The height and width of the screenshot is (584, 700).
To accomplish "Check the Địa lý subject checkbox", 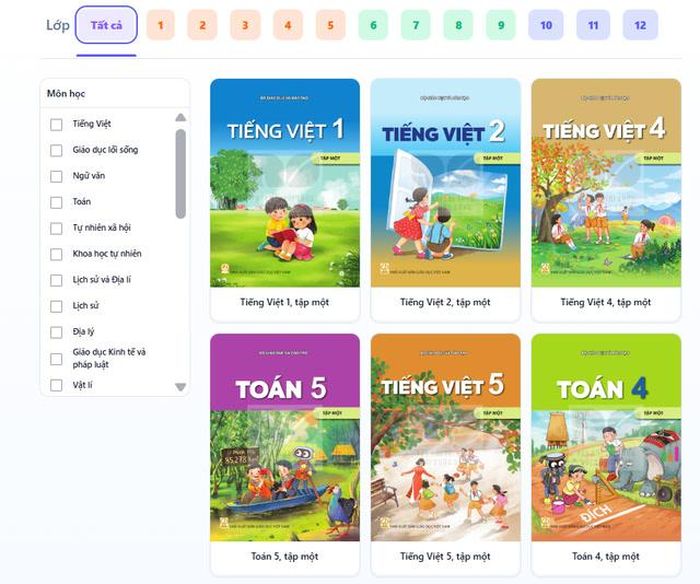I will pos(56,332).
